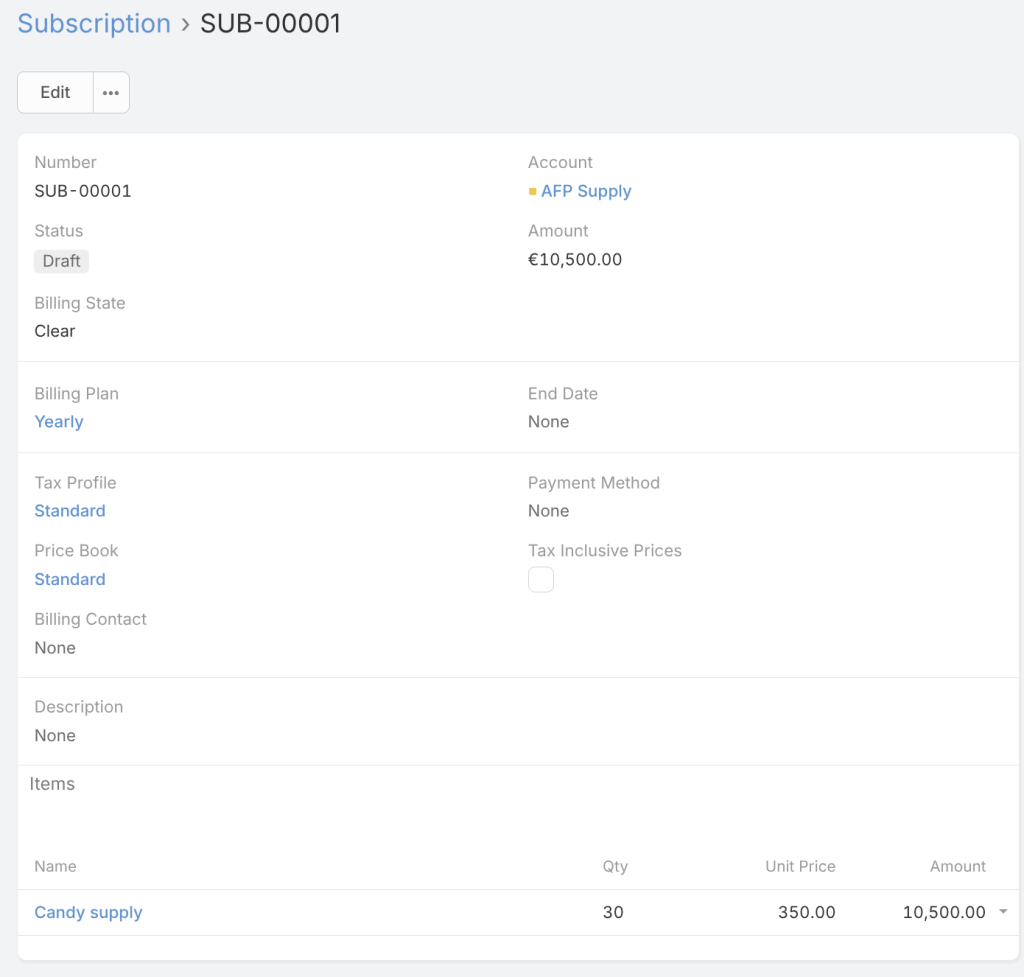Go back to the Subscription list breadcrumb
This screenshot has height=977, width=1024.
[x=94, y=24]
